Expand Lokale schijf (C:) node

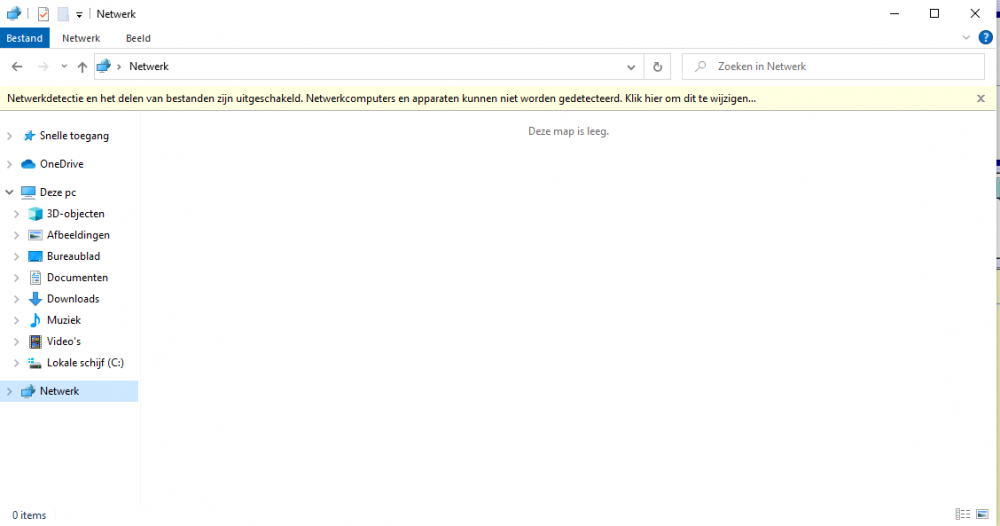pos(17,363)
